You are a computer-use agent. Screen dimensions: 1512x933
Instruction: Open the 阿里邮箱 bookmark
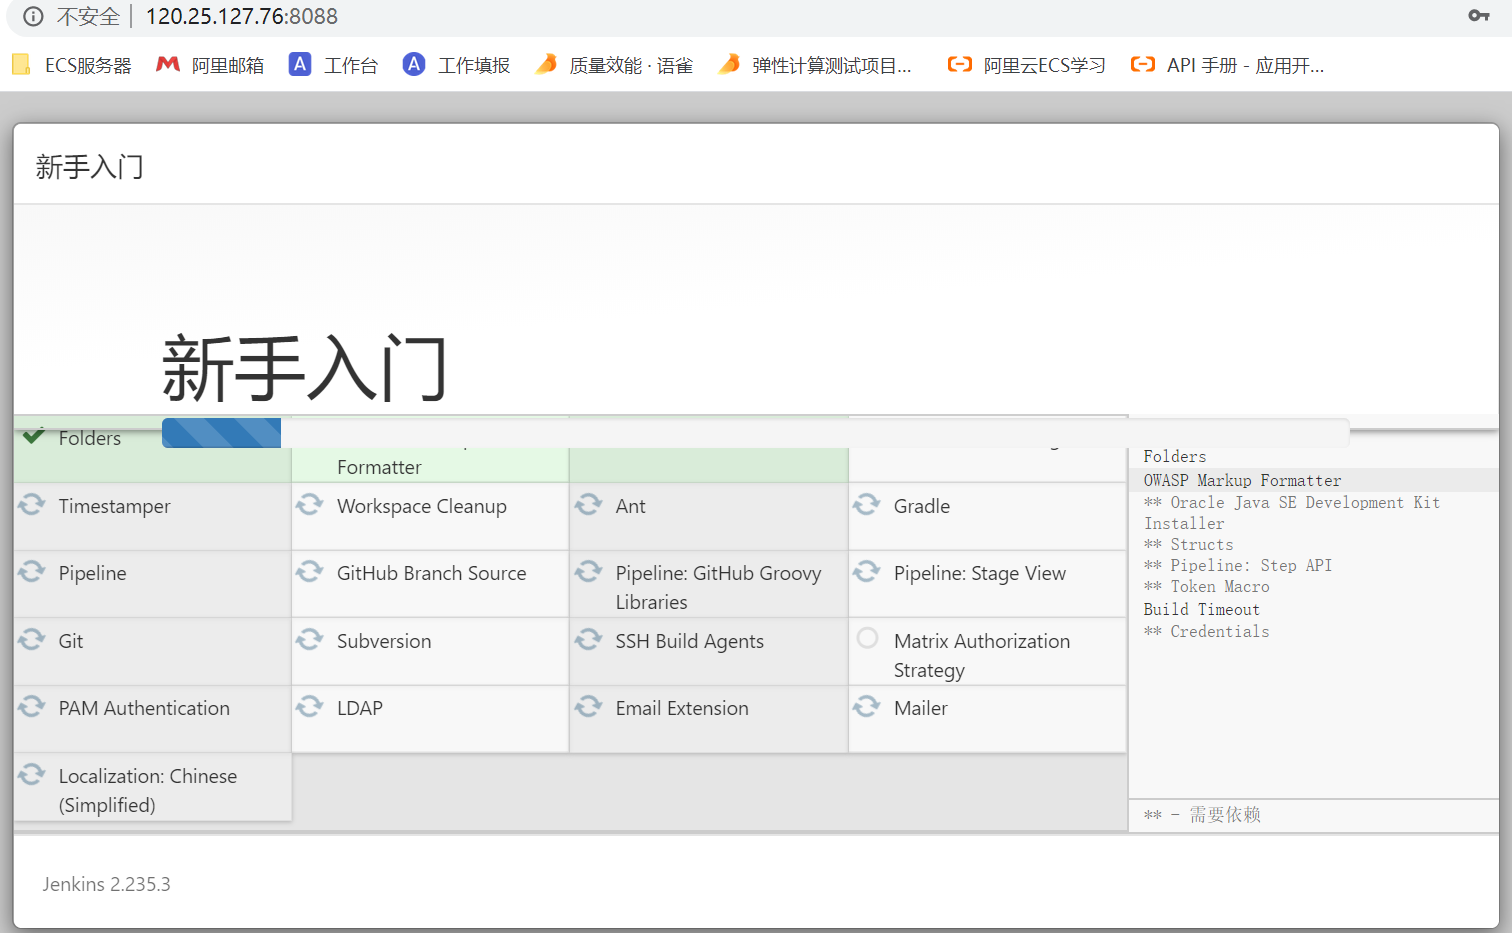(210, 65)
